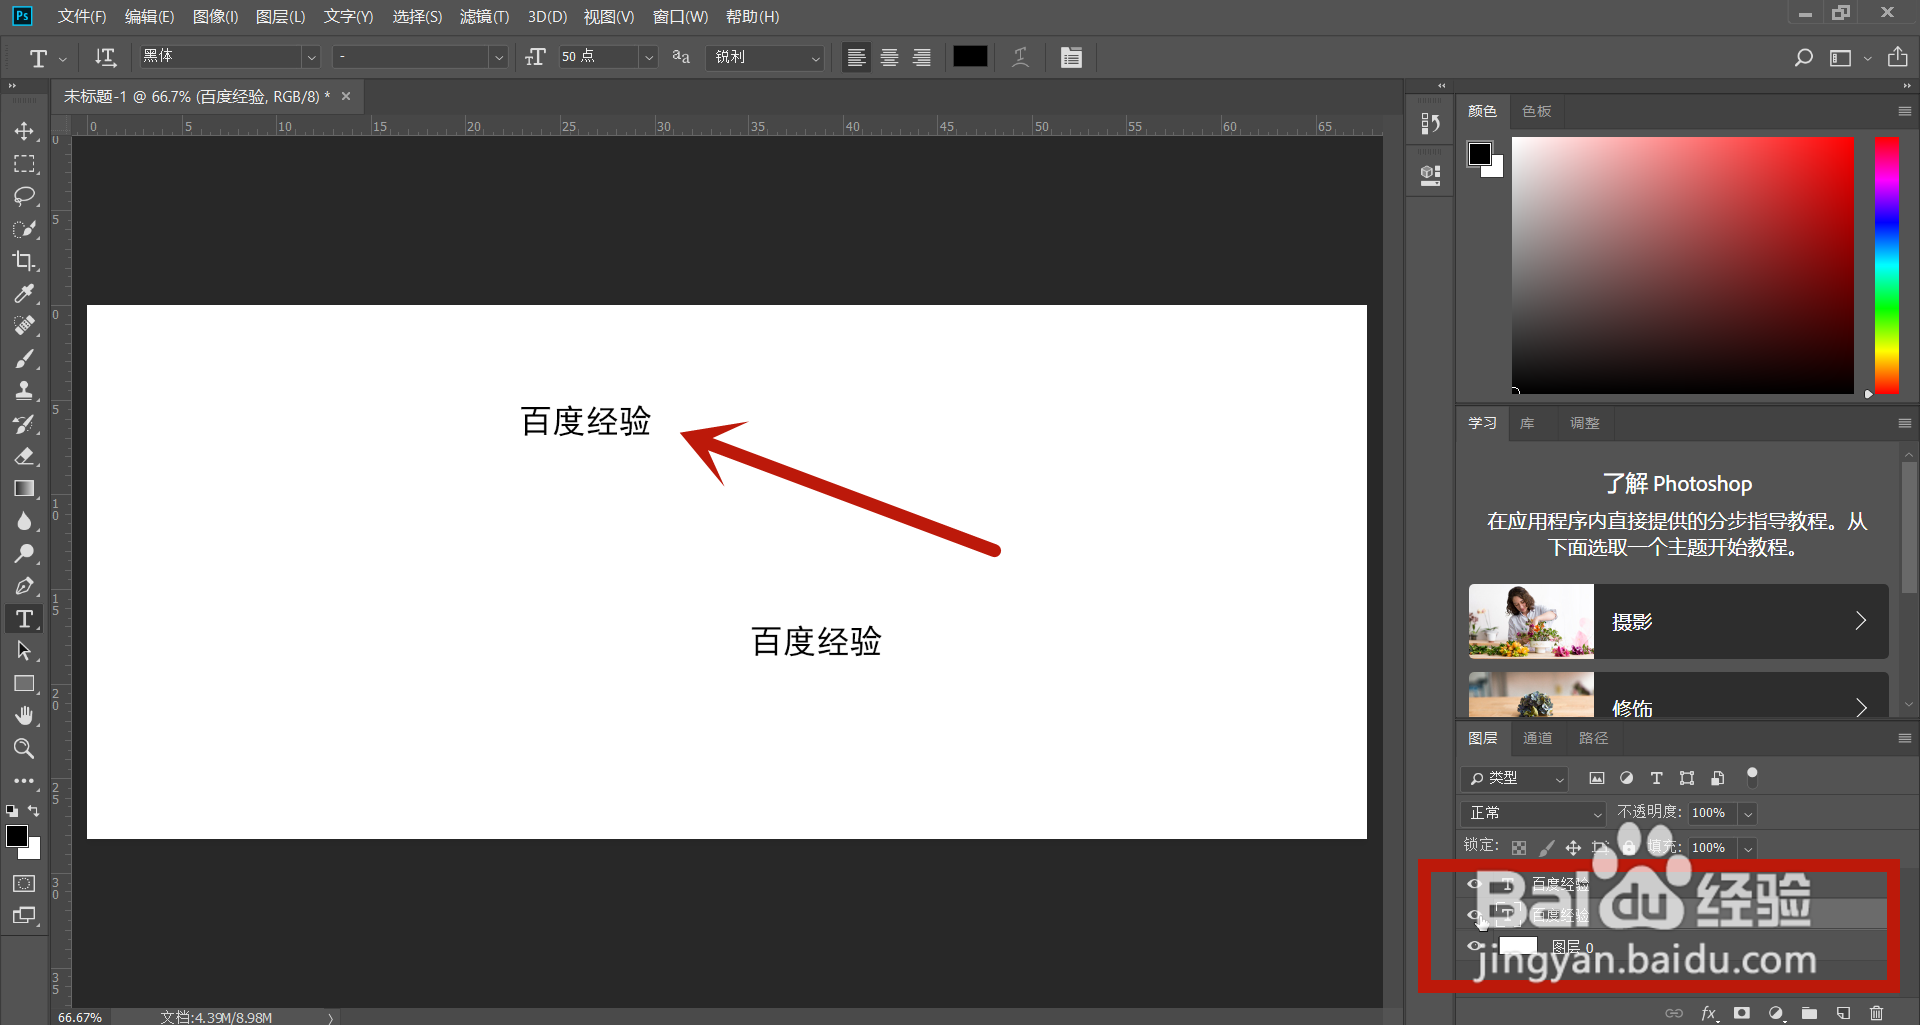Open the 修饰 tutorial topic
The image size is (1920, 1025).
[1678, 695]
